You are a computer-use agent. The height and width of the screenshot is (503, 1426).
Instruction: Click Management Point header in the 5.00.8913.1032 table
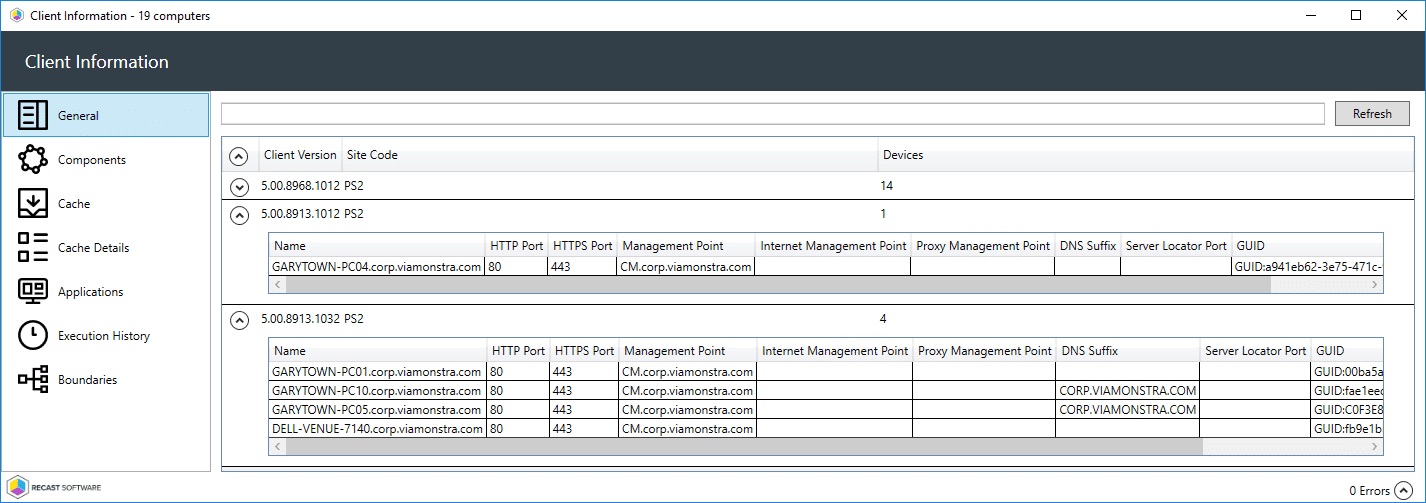[x=688, y=351]
